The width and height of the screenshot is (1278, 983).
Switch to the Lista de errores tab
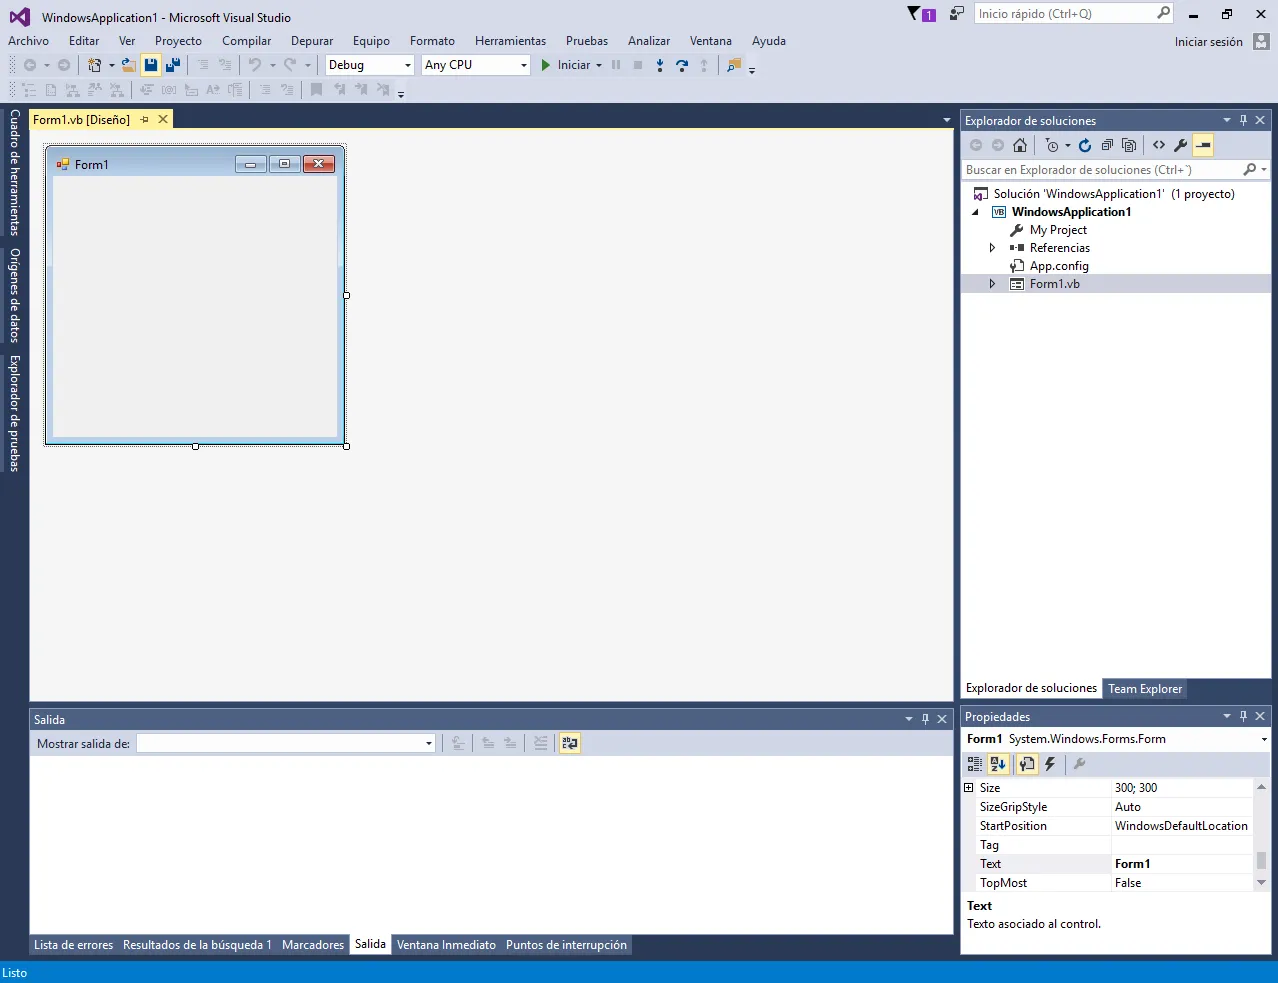pos(74,945)
